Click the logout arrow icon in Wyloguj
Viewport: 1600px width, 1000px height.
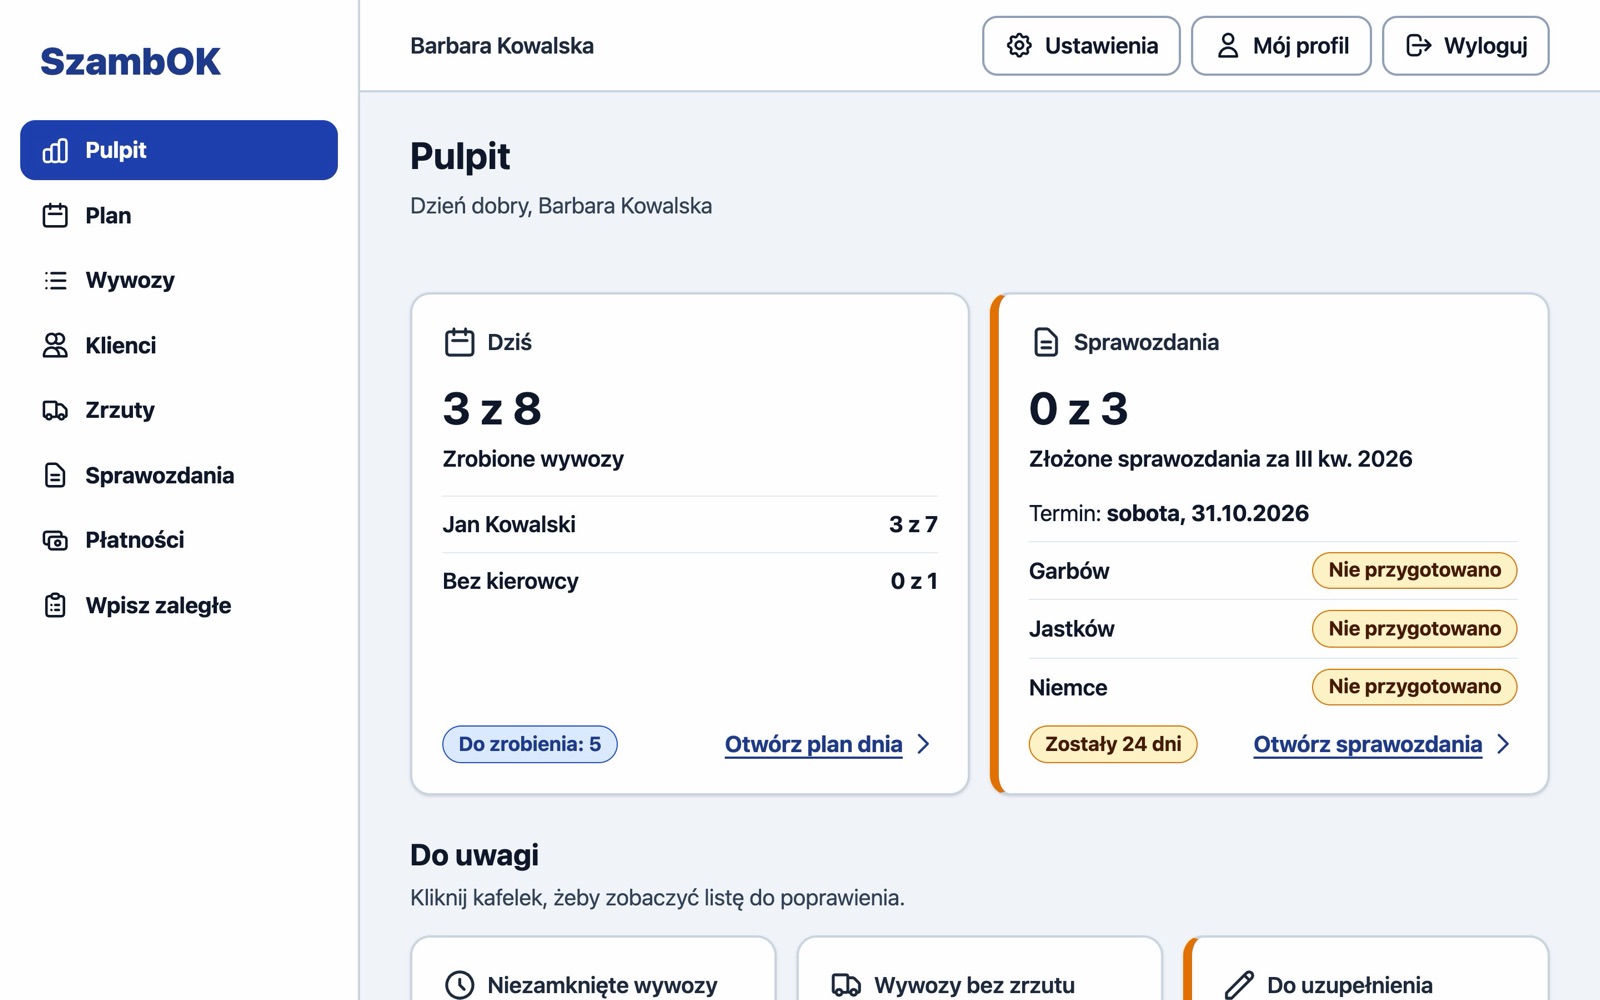[x=1418, y=45]
